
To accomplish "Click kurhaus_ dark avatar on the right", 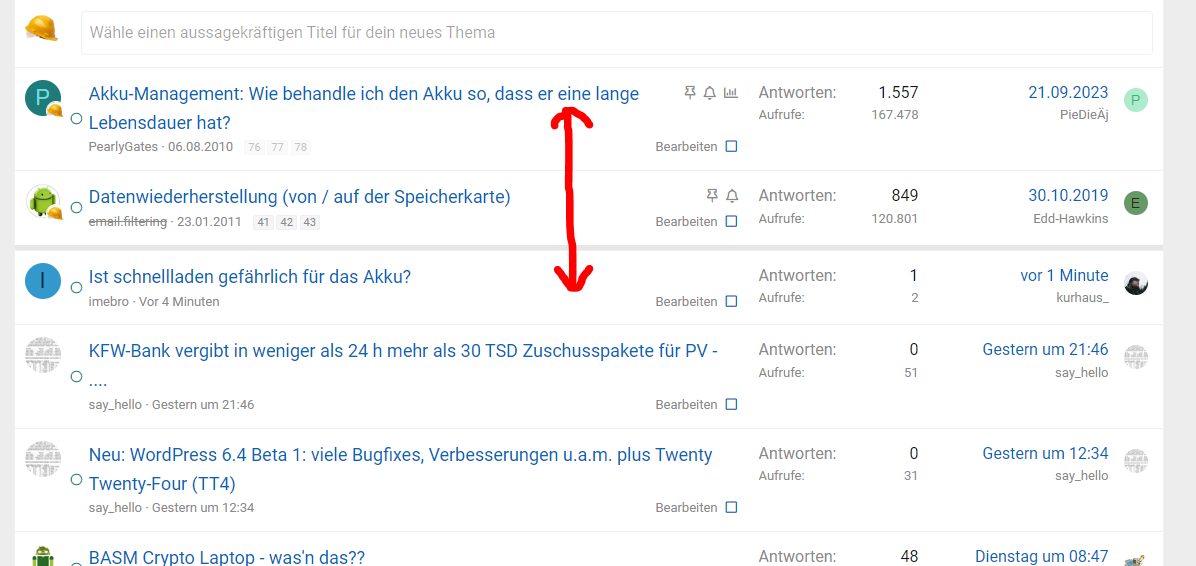I will point(1136,283).
